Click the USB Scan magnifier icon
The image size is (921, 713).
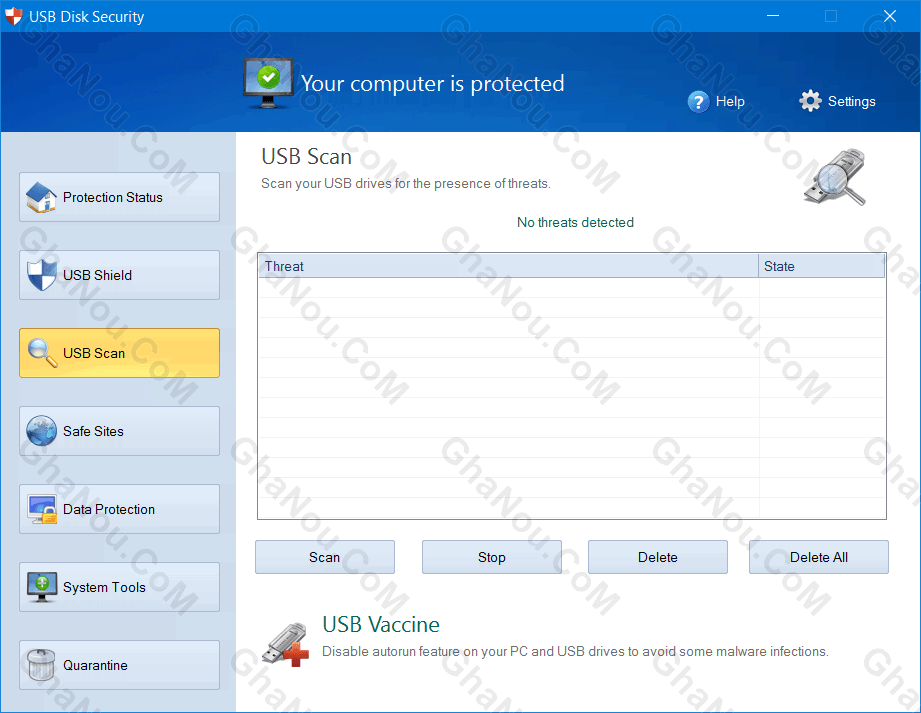[x=42, y=353]
